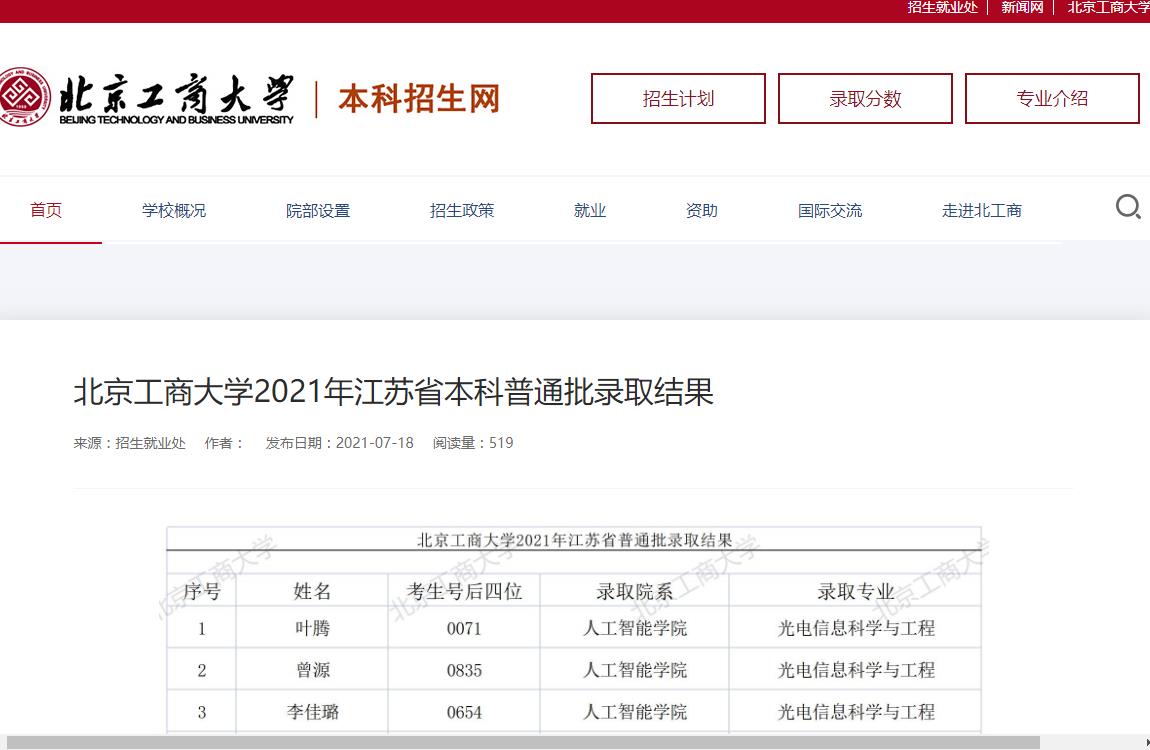Click 光电信息科学与工程 in 曾源's row
The image size is (1150, 750).
point(856,670)
